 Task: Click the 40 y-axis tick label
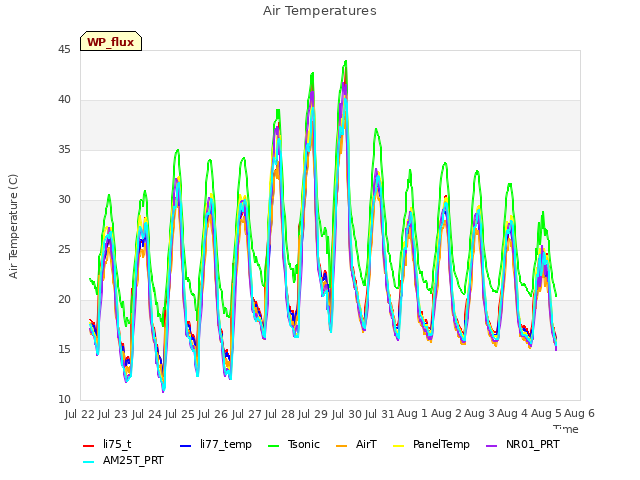click(64, 99)
